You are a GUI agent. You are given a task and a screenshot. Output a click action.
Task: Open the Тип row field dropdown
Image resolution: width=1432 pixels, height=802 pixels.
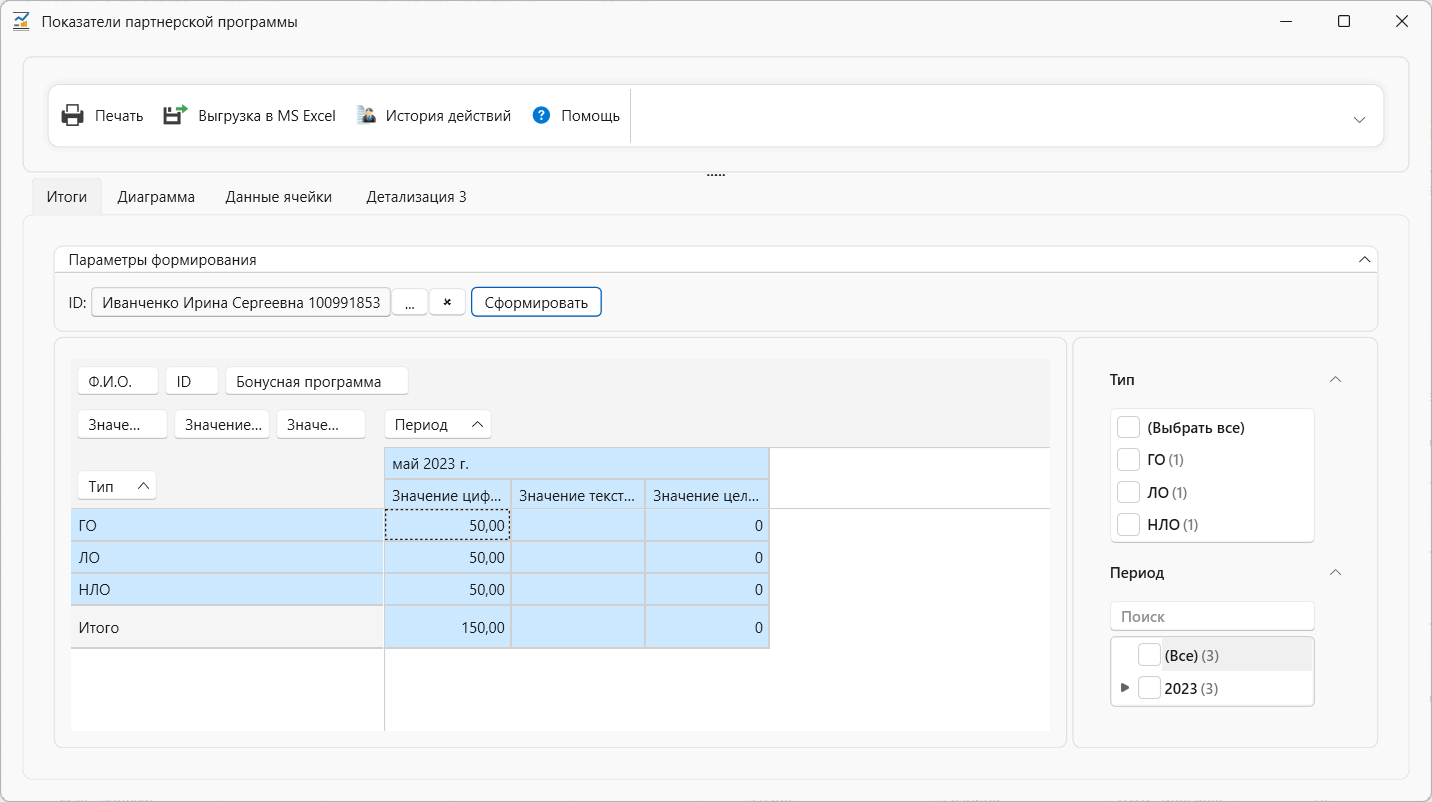point(117,486)
